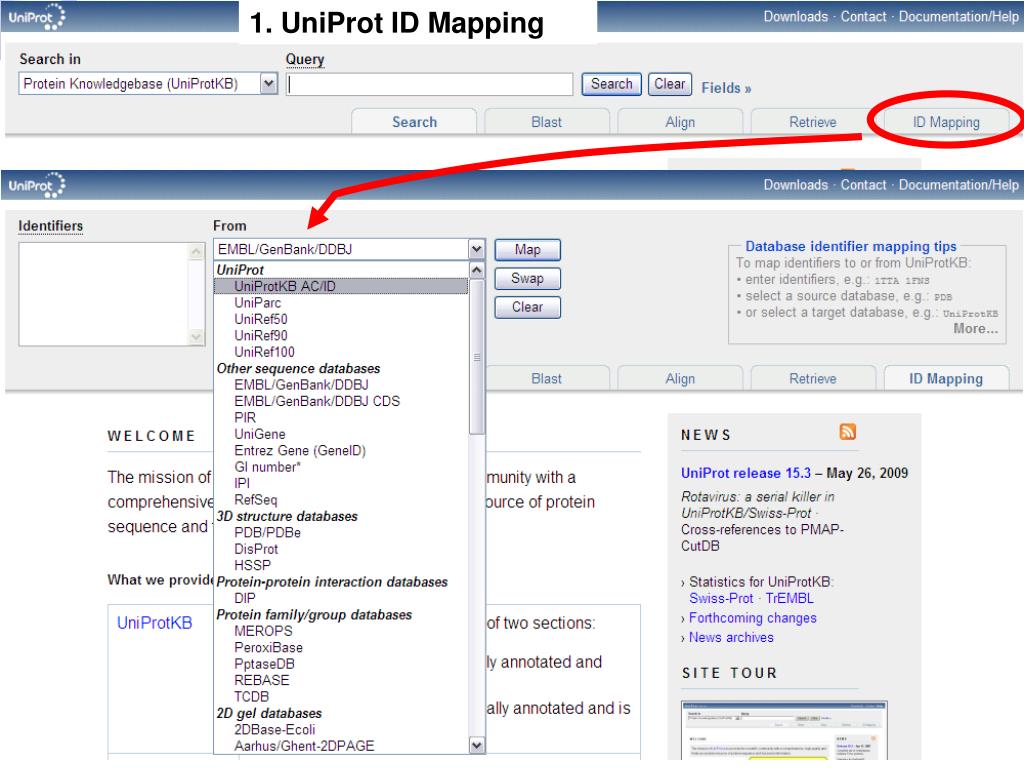Select the lower Align tab

tap(680, 379)
